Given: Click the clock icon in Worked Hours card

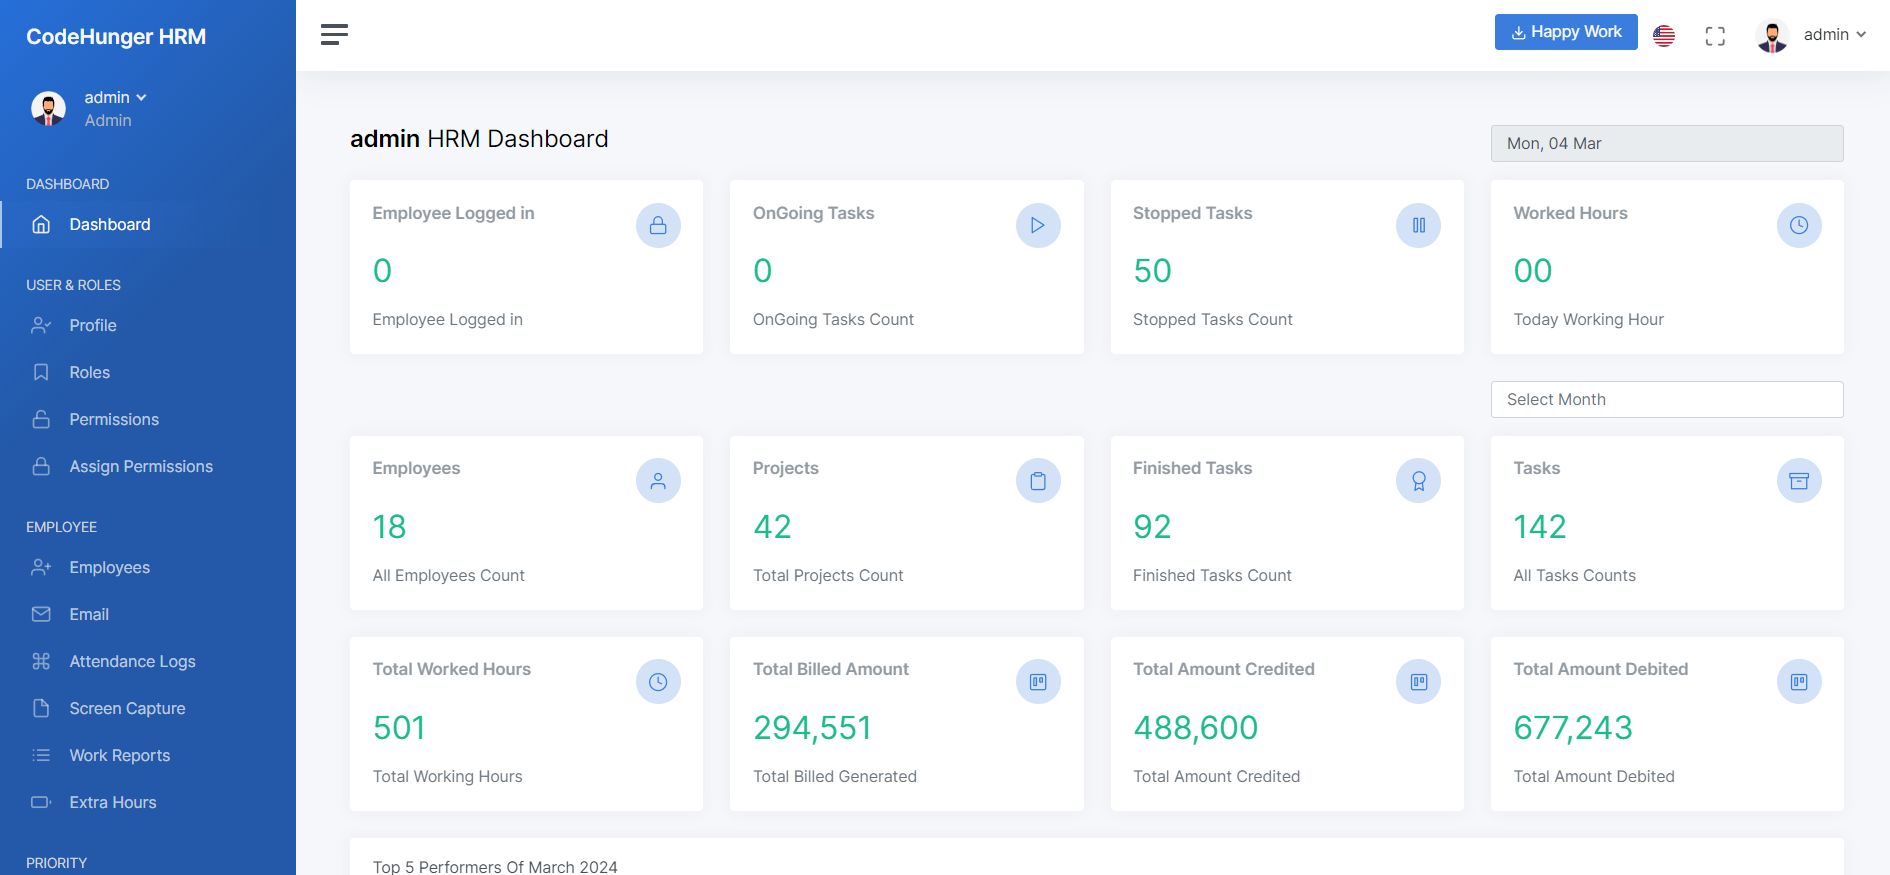Looking at the screenshot, I should (x=1798, y=226).
